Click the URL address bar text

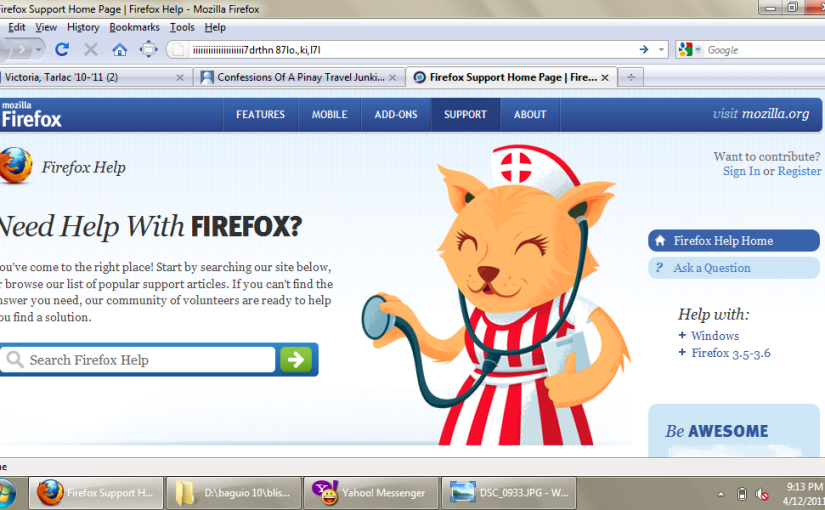(x=256, y=50)
